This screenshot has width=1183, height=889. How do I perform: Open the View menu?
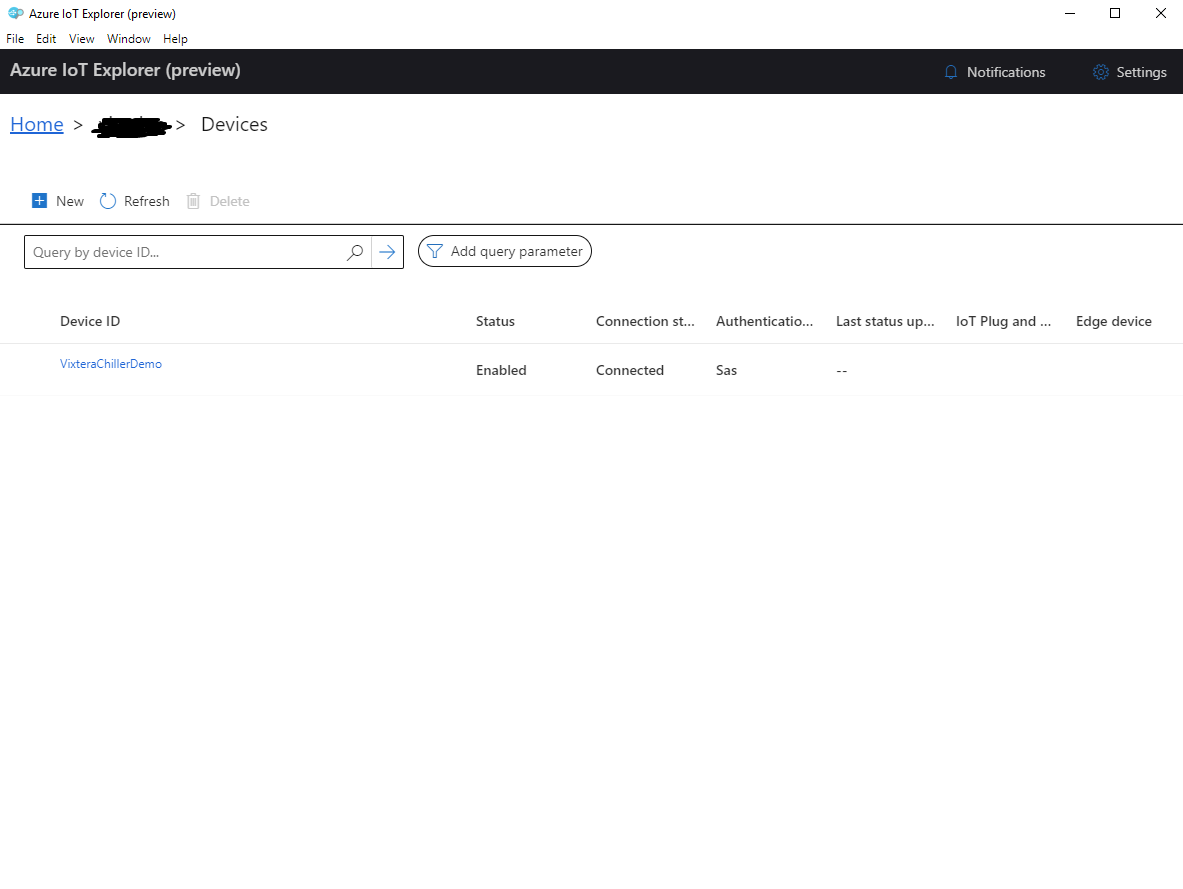(x=81, y=38)
